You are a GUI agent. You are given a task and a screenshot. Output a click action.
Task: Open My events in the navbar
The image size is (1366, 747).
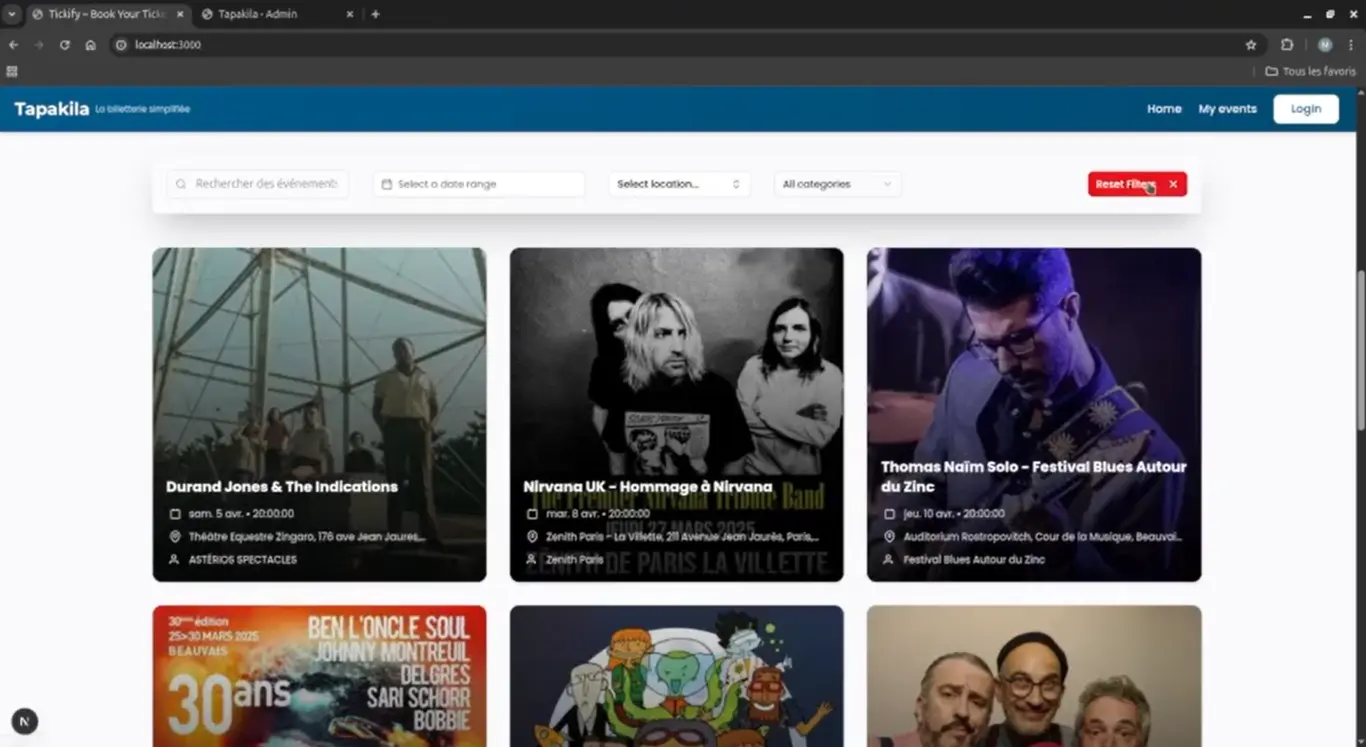point(1227,109)
